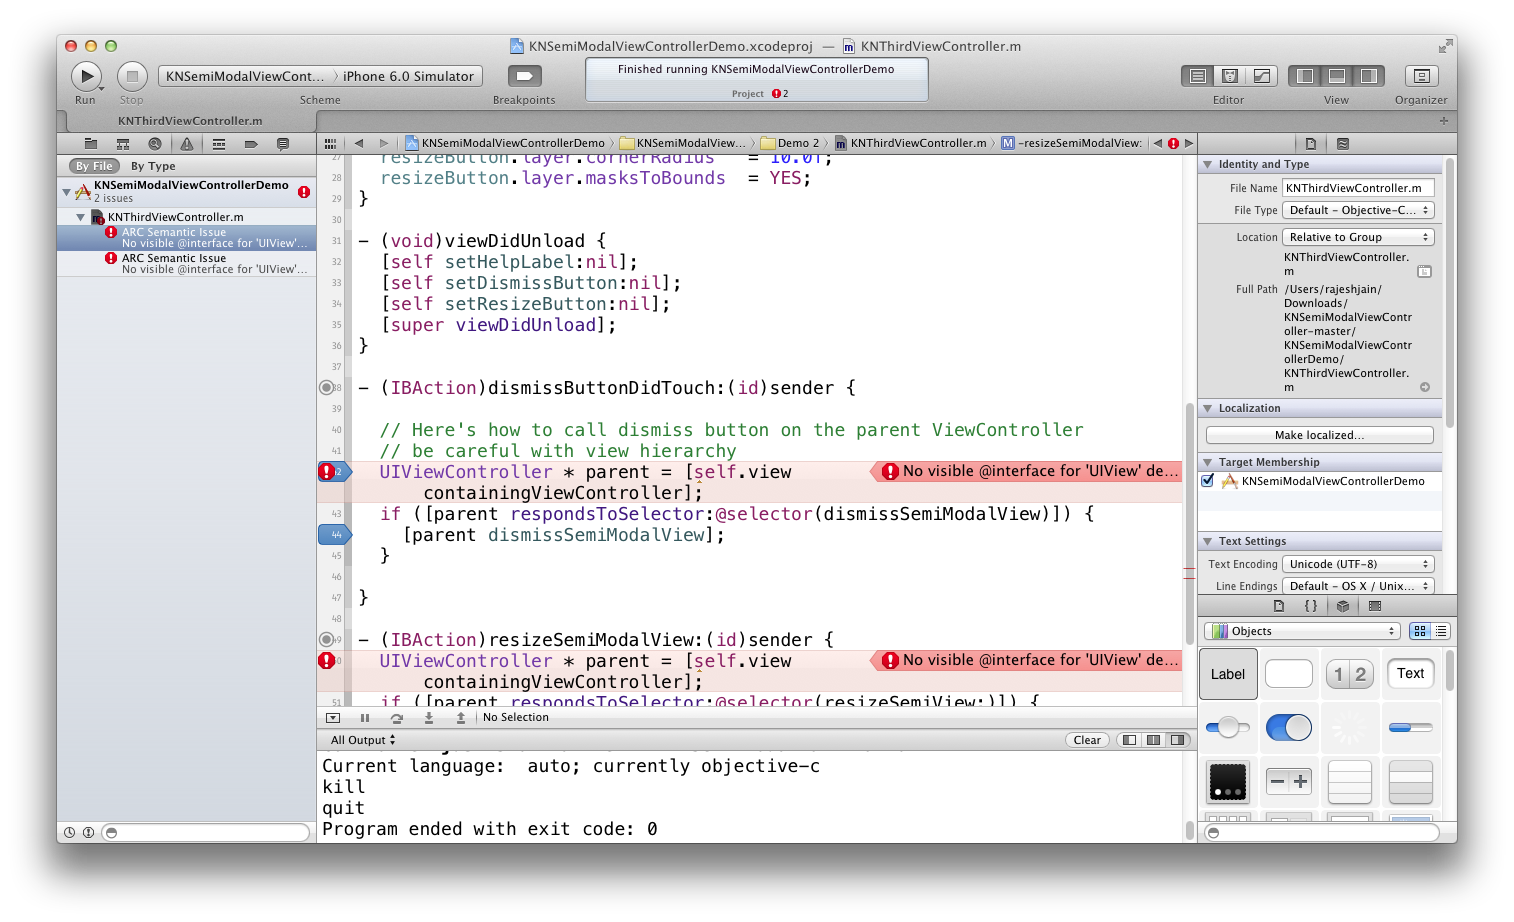Choose the iPhone 6.0 Simulator destination
Image resolution: width=1514 pixels, height=922 pixels.
pos(408,76)
